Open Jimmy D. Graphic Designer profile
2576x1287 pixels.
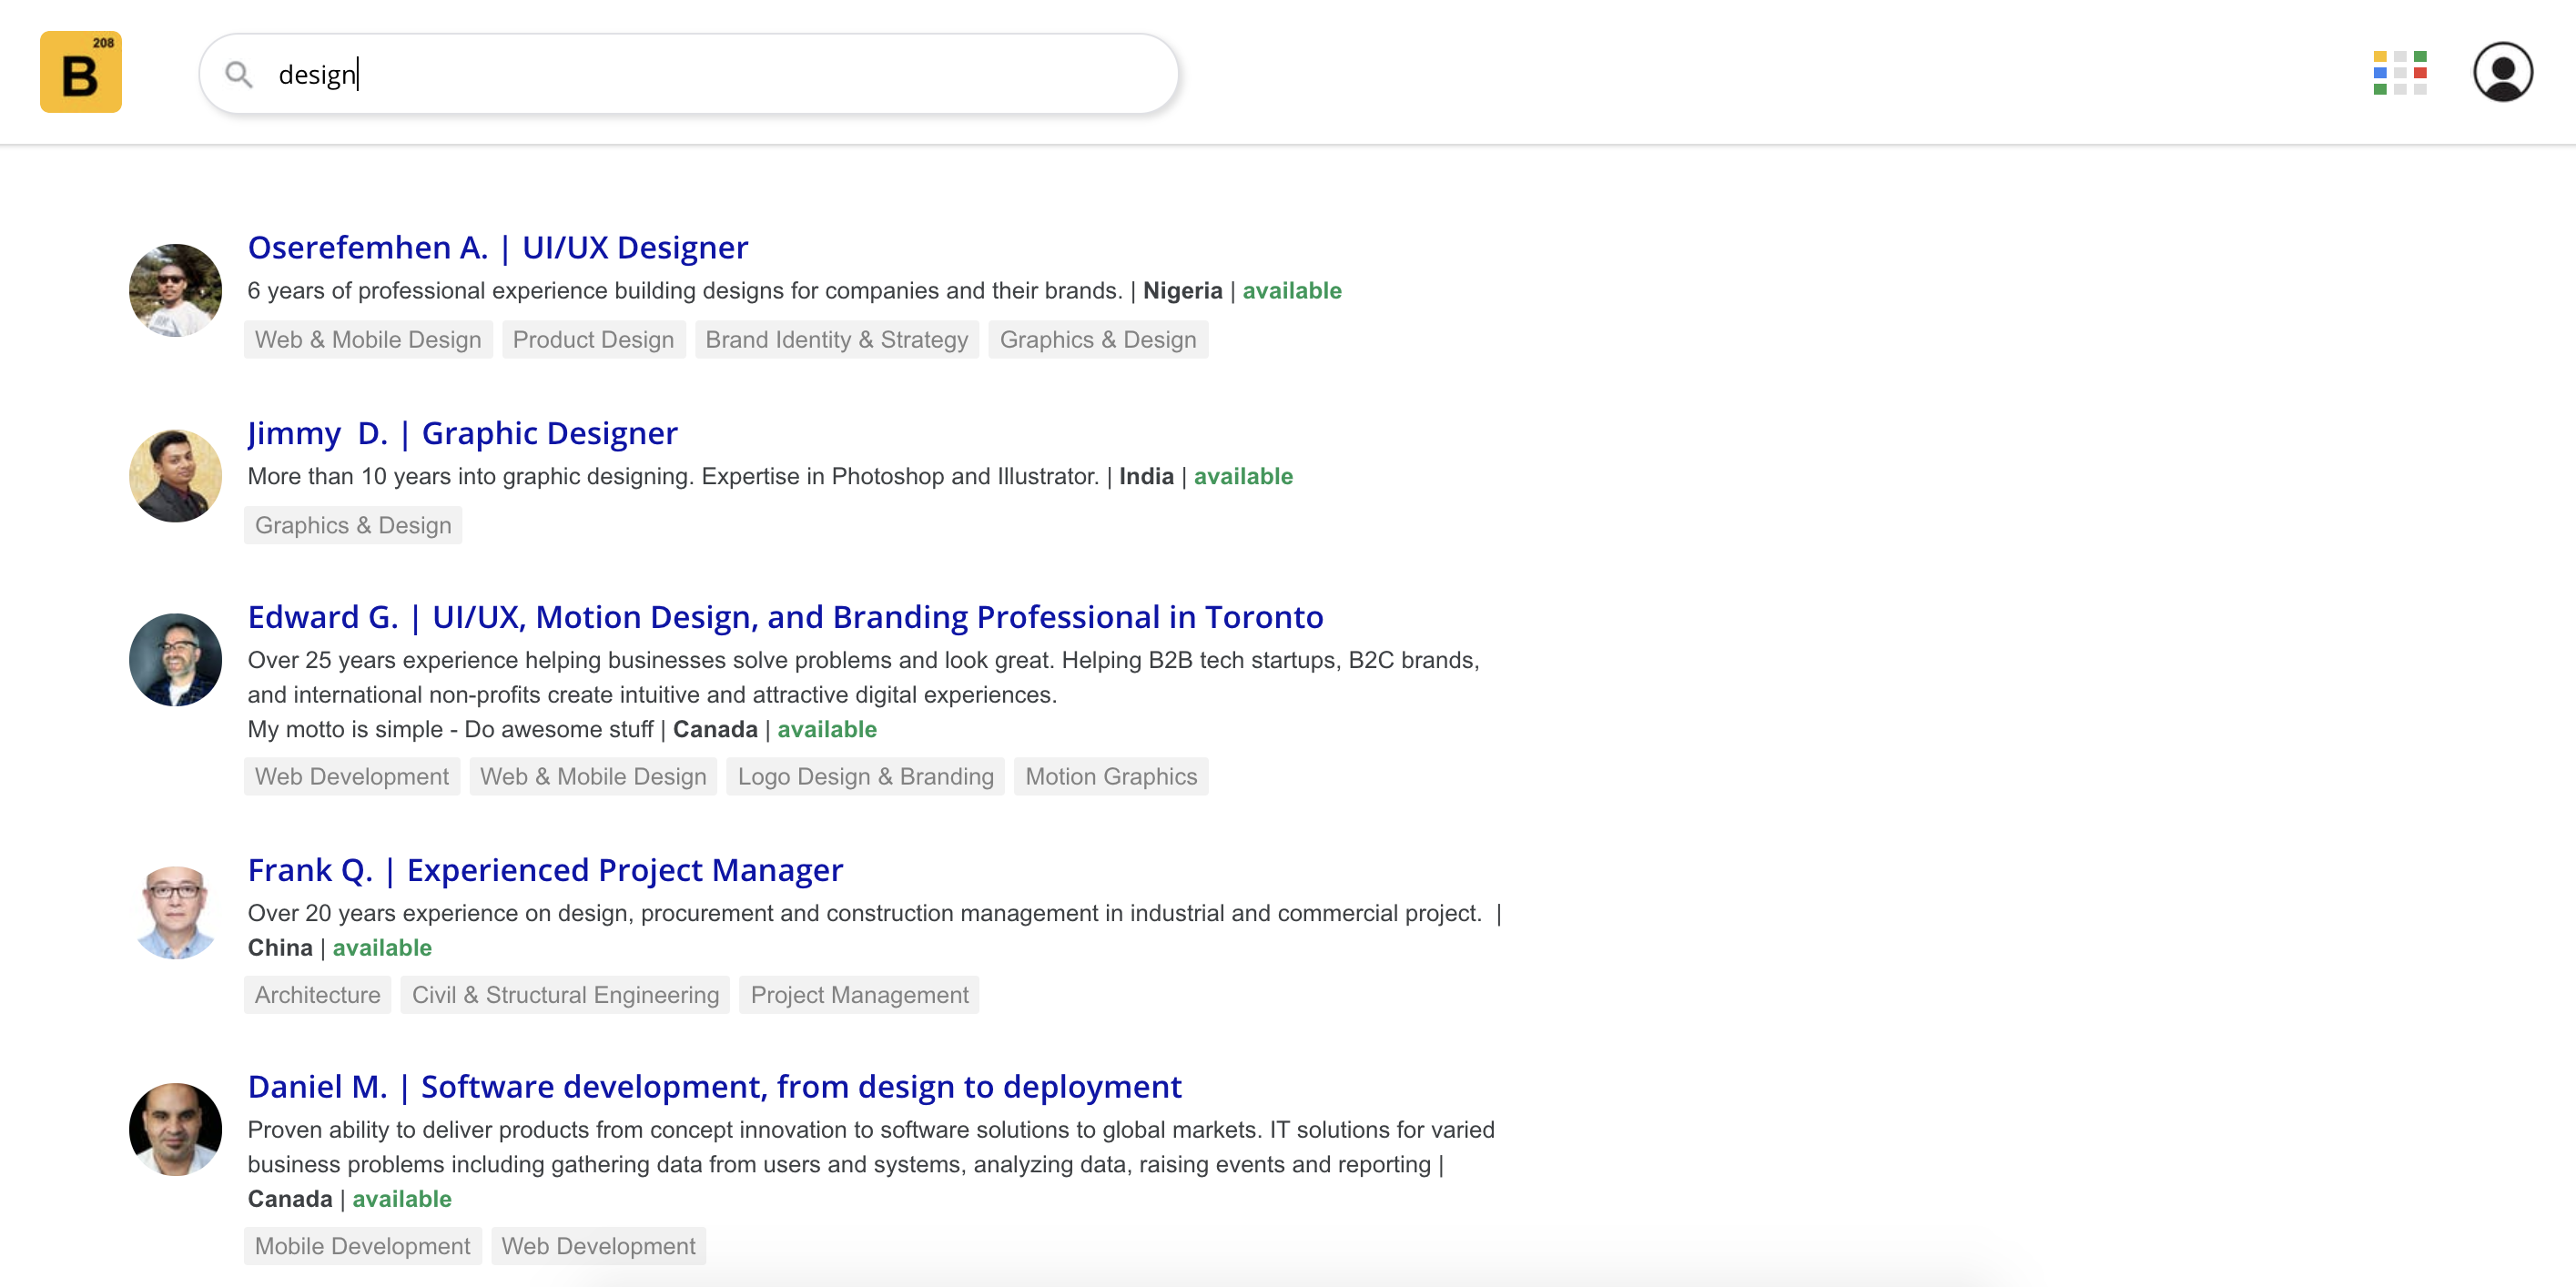pos(462,433)
